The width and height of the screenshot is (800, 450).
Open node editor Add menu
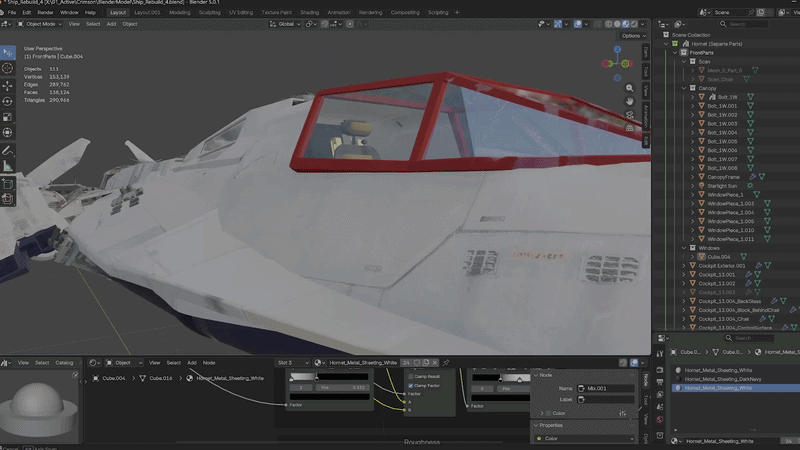coord(192,363)
